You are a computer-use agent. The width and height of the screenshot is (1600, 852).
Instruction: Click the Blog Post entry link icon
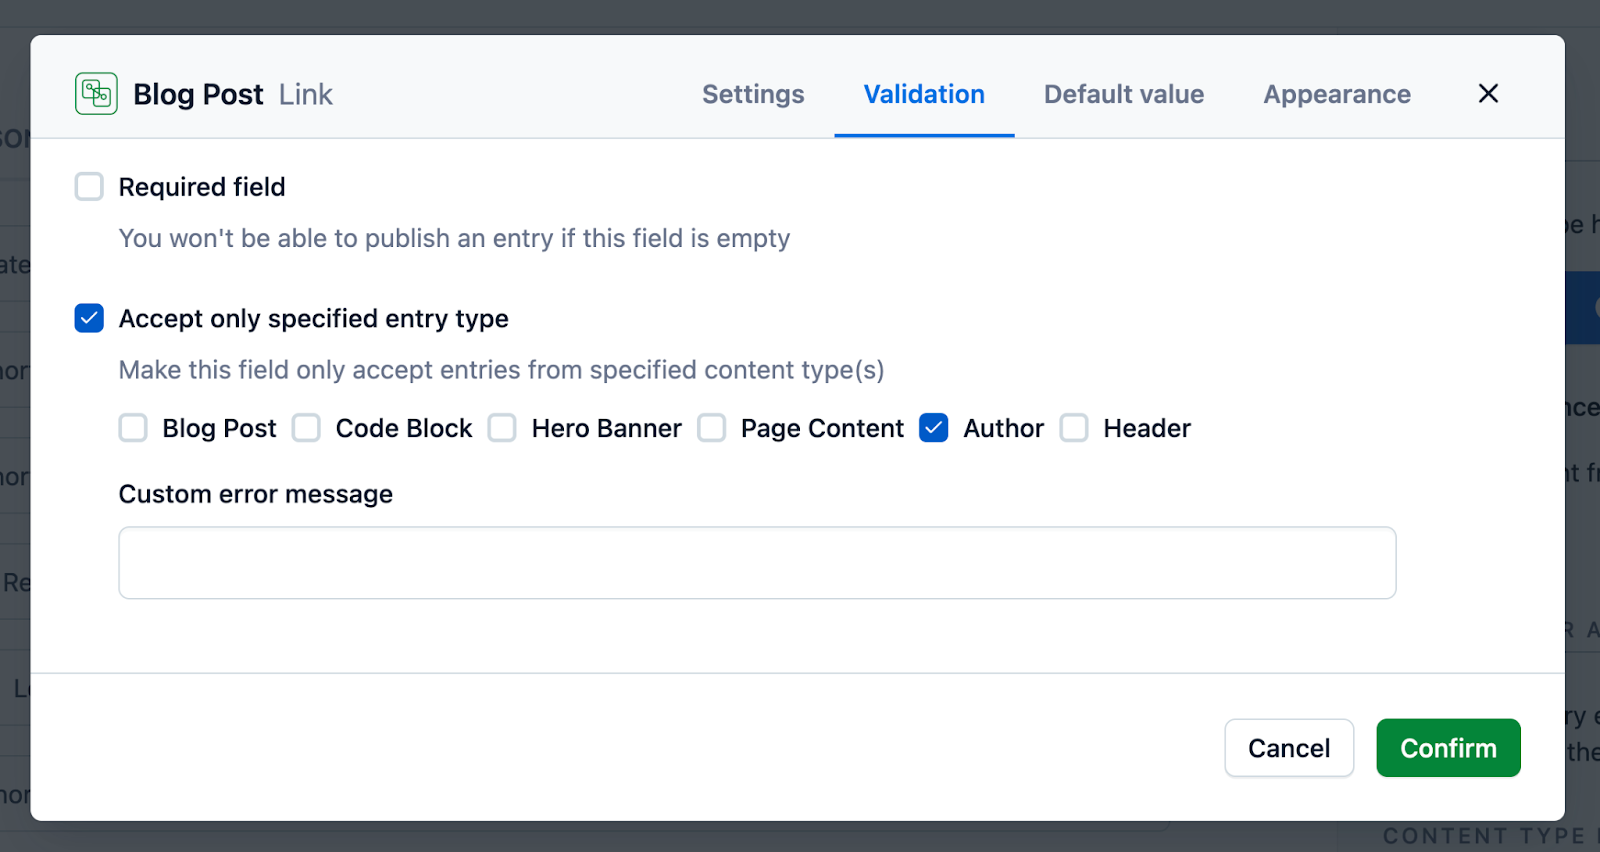pyautogui.click(x=95, y=93)
